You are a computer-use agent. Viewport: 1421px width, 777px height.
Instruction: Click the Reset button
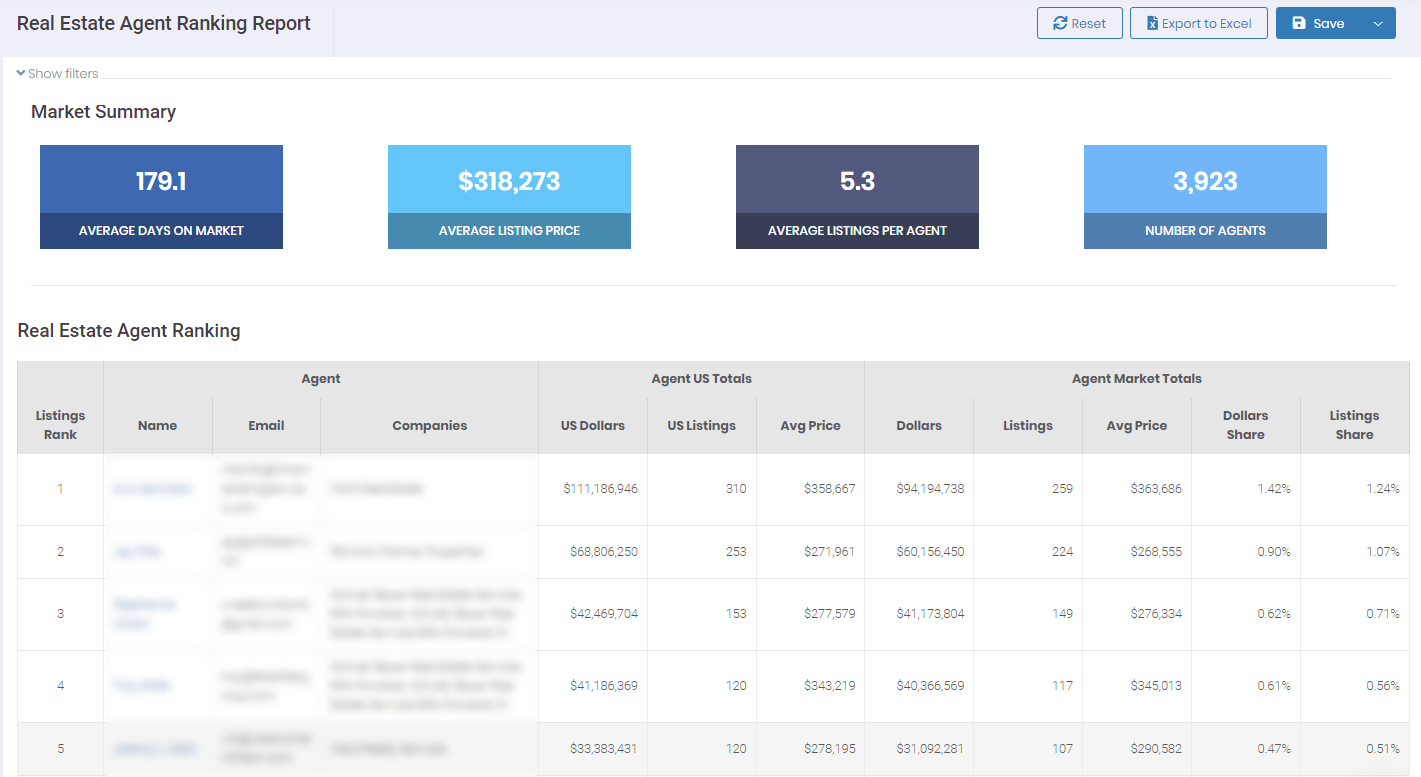tap(1080, 23)
